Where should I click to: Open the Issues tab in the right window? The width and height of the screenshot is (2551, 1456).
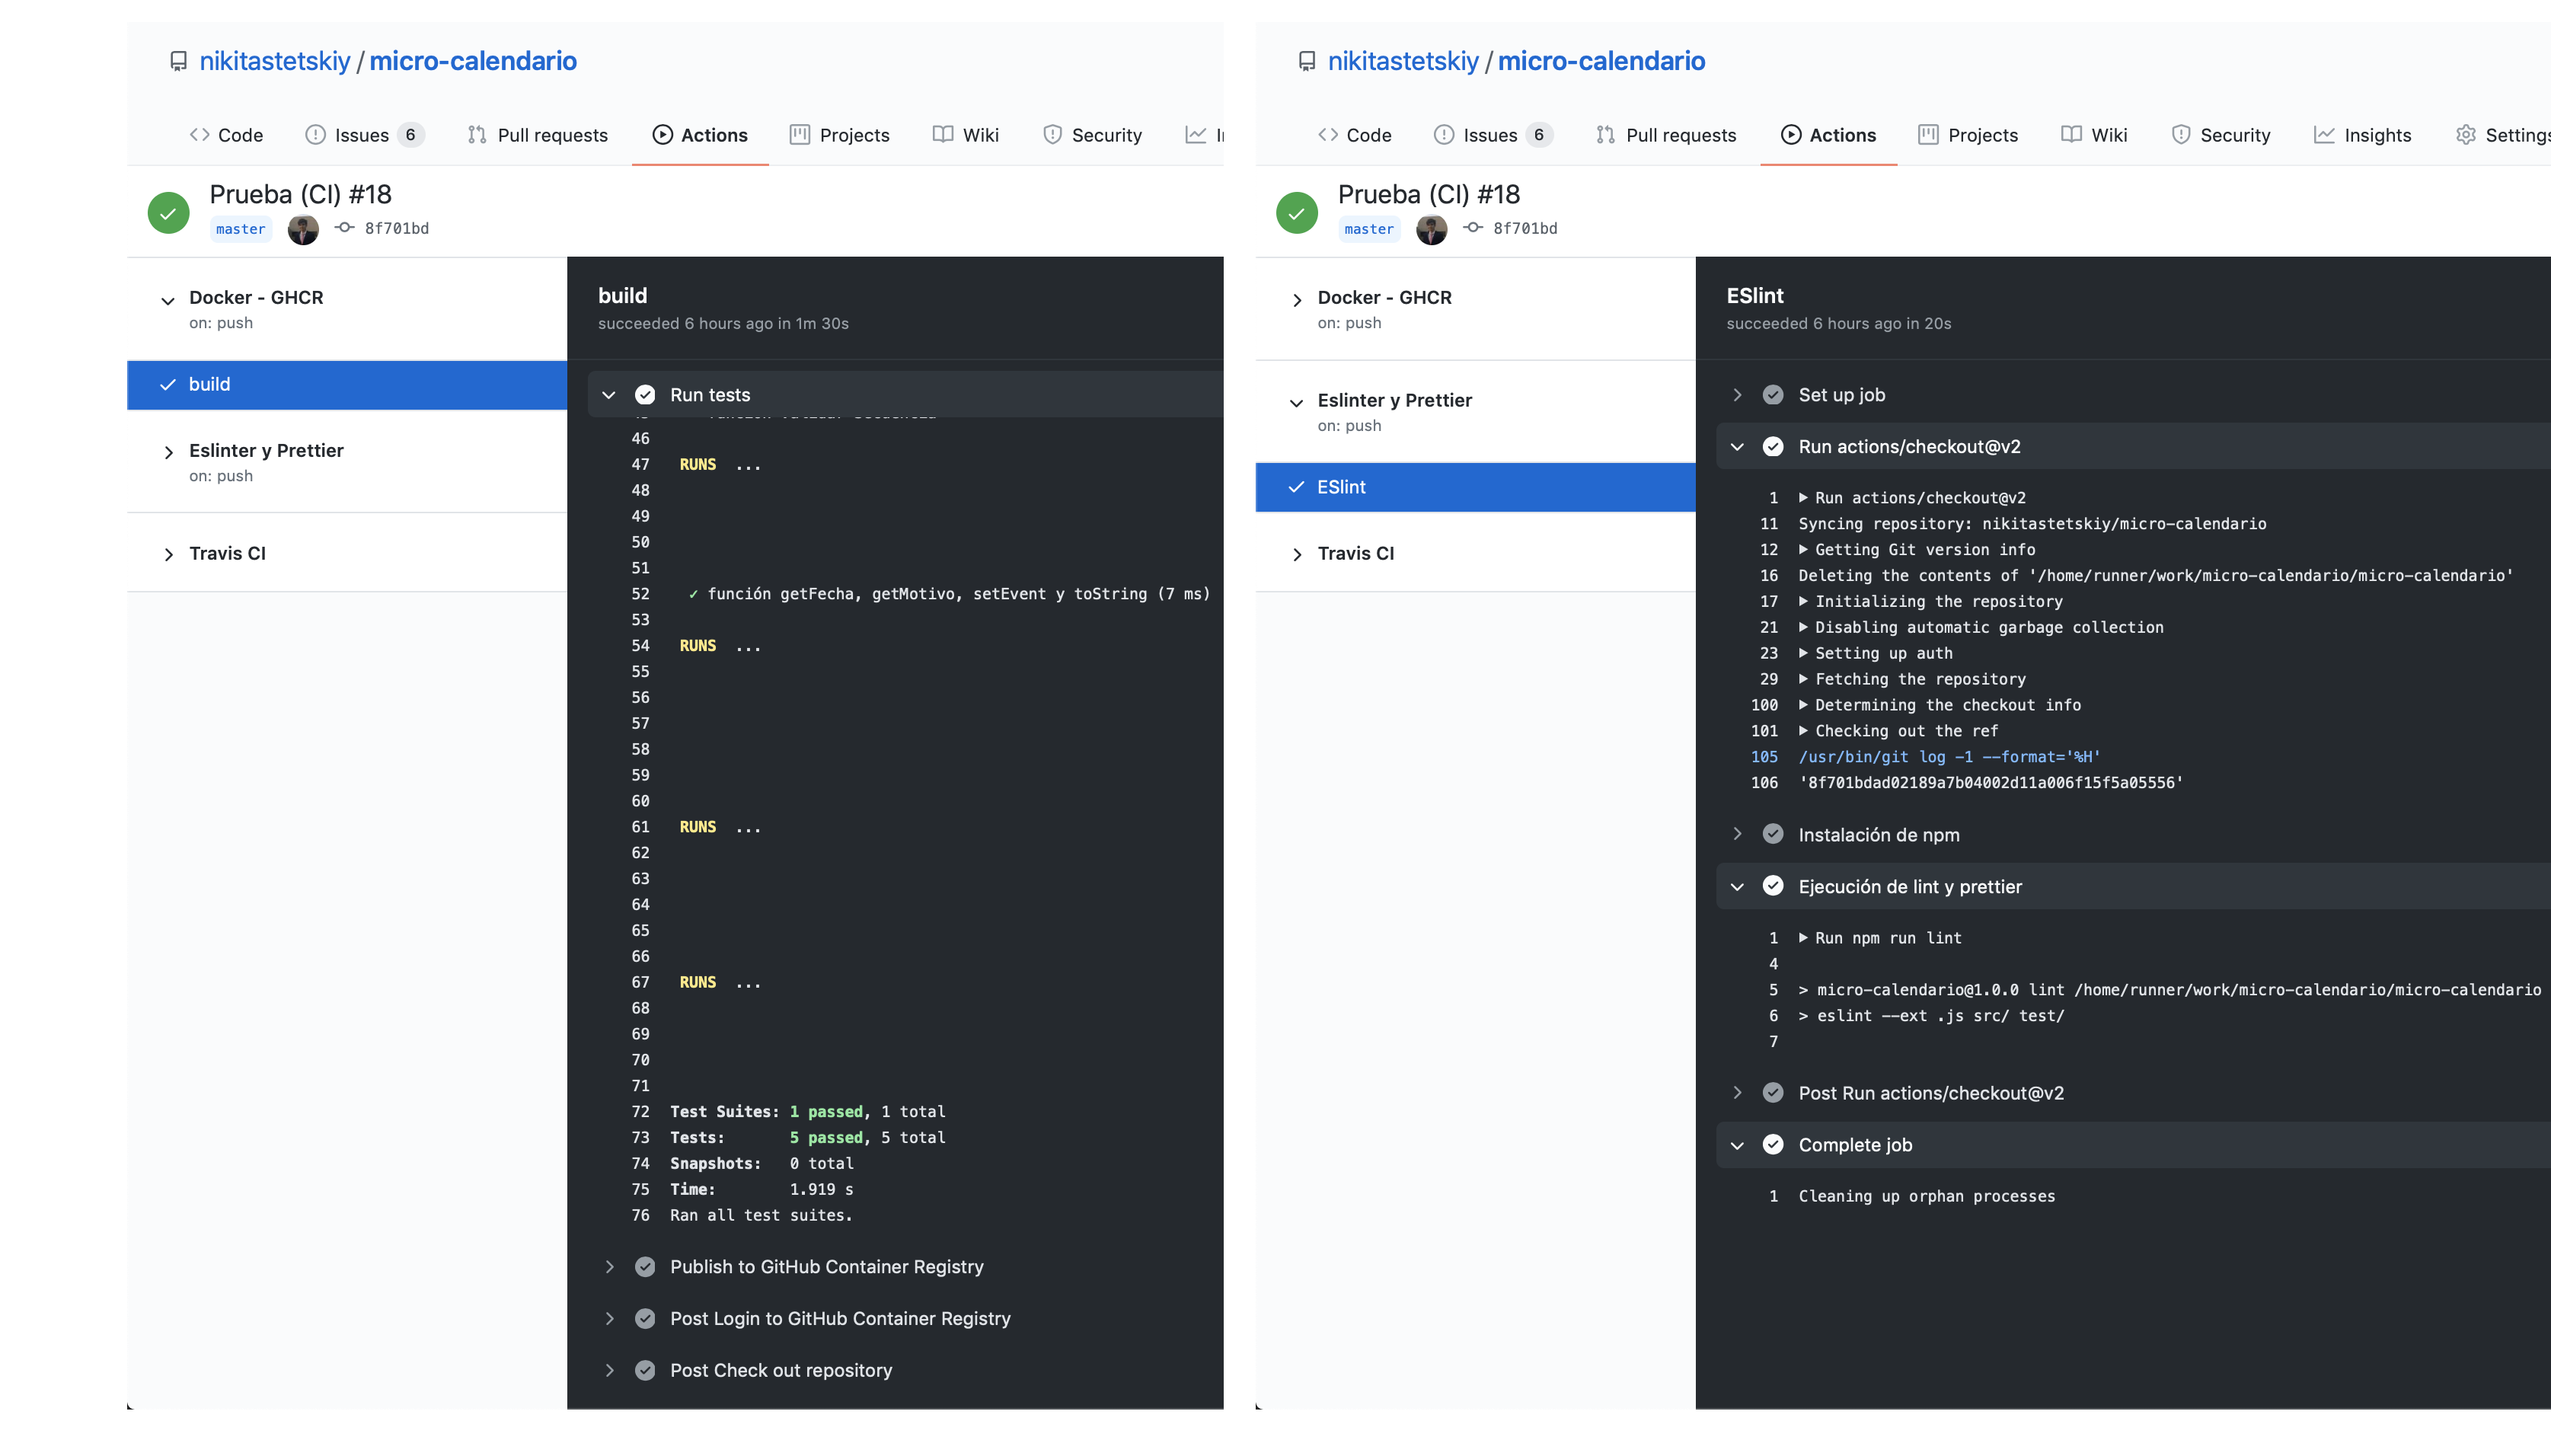tap(1489, 135)
